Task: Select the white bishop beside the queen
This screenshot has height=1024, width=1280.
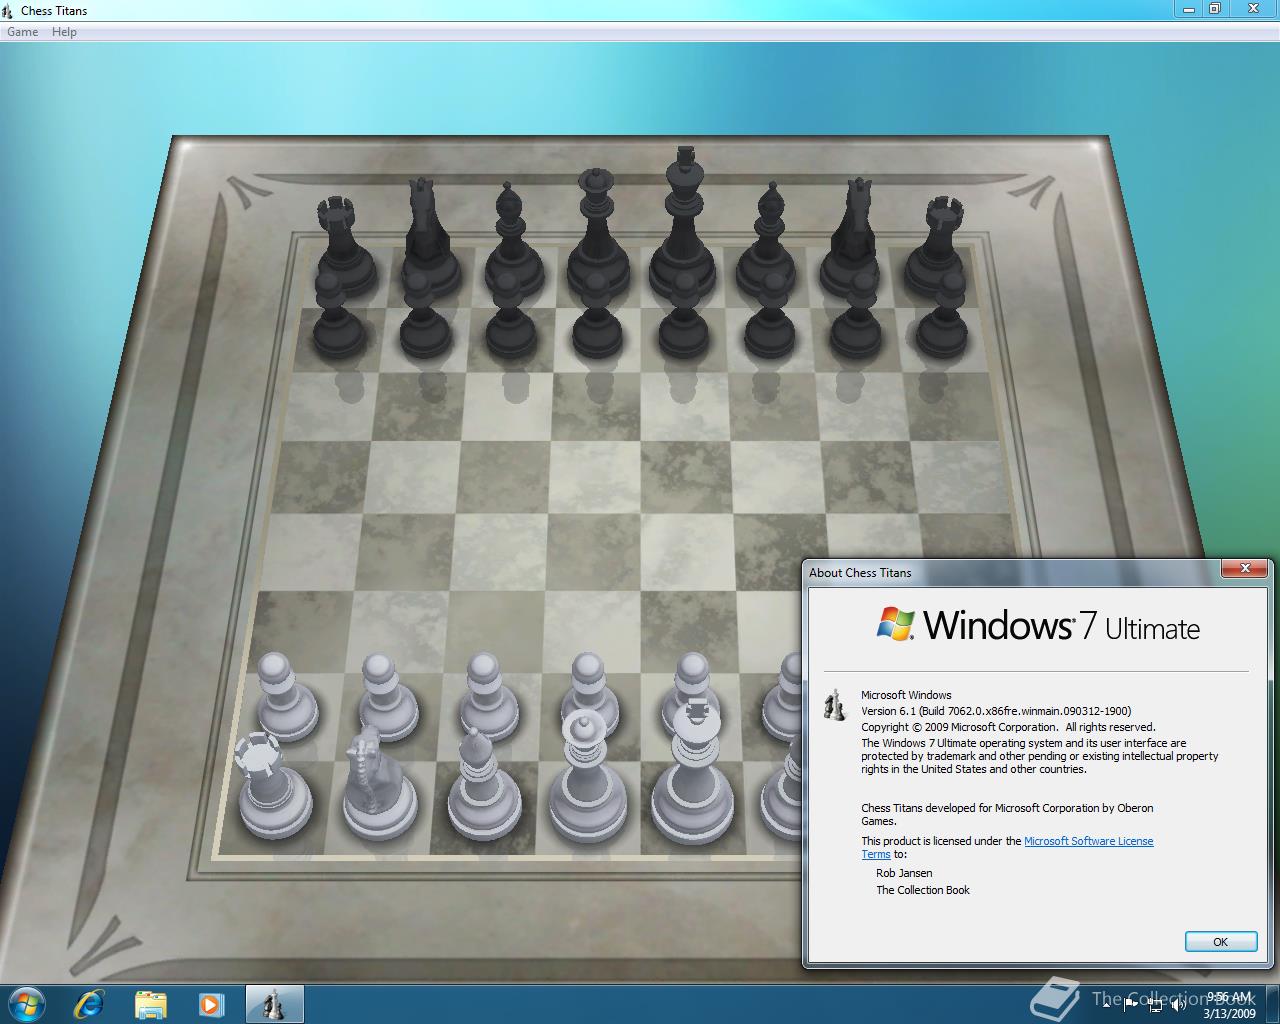Action: point(483,787)
